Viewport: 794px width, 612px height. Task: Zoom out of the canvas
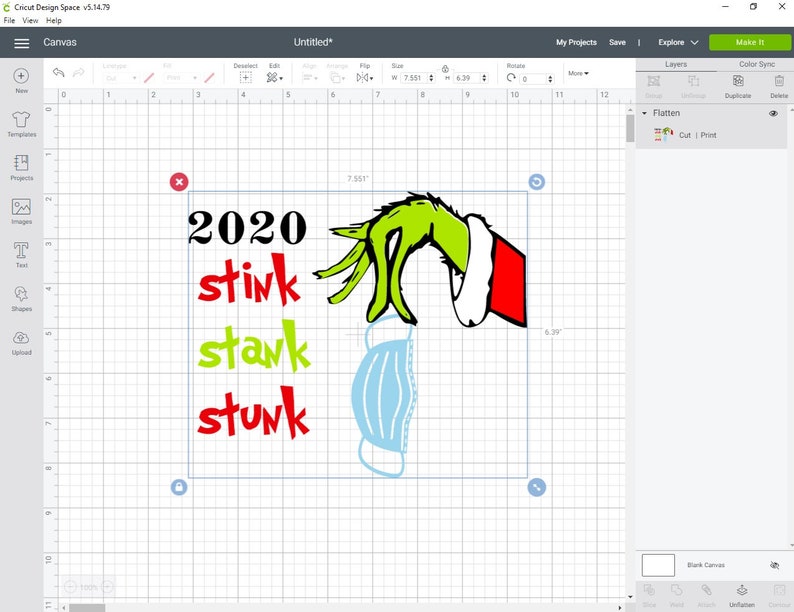pos(70,587)
